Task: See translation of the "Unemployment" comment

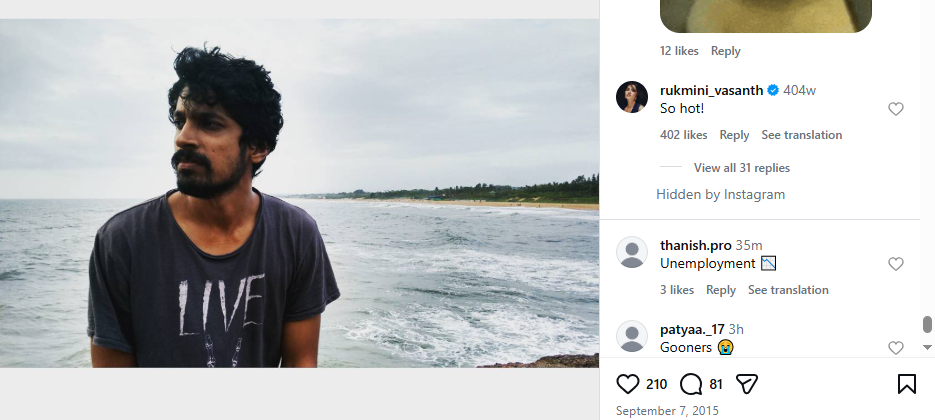Action: (788, 290)
